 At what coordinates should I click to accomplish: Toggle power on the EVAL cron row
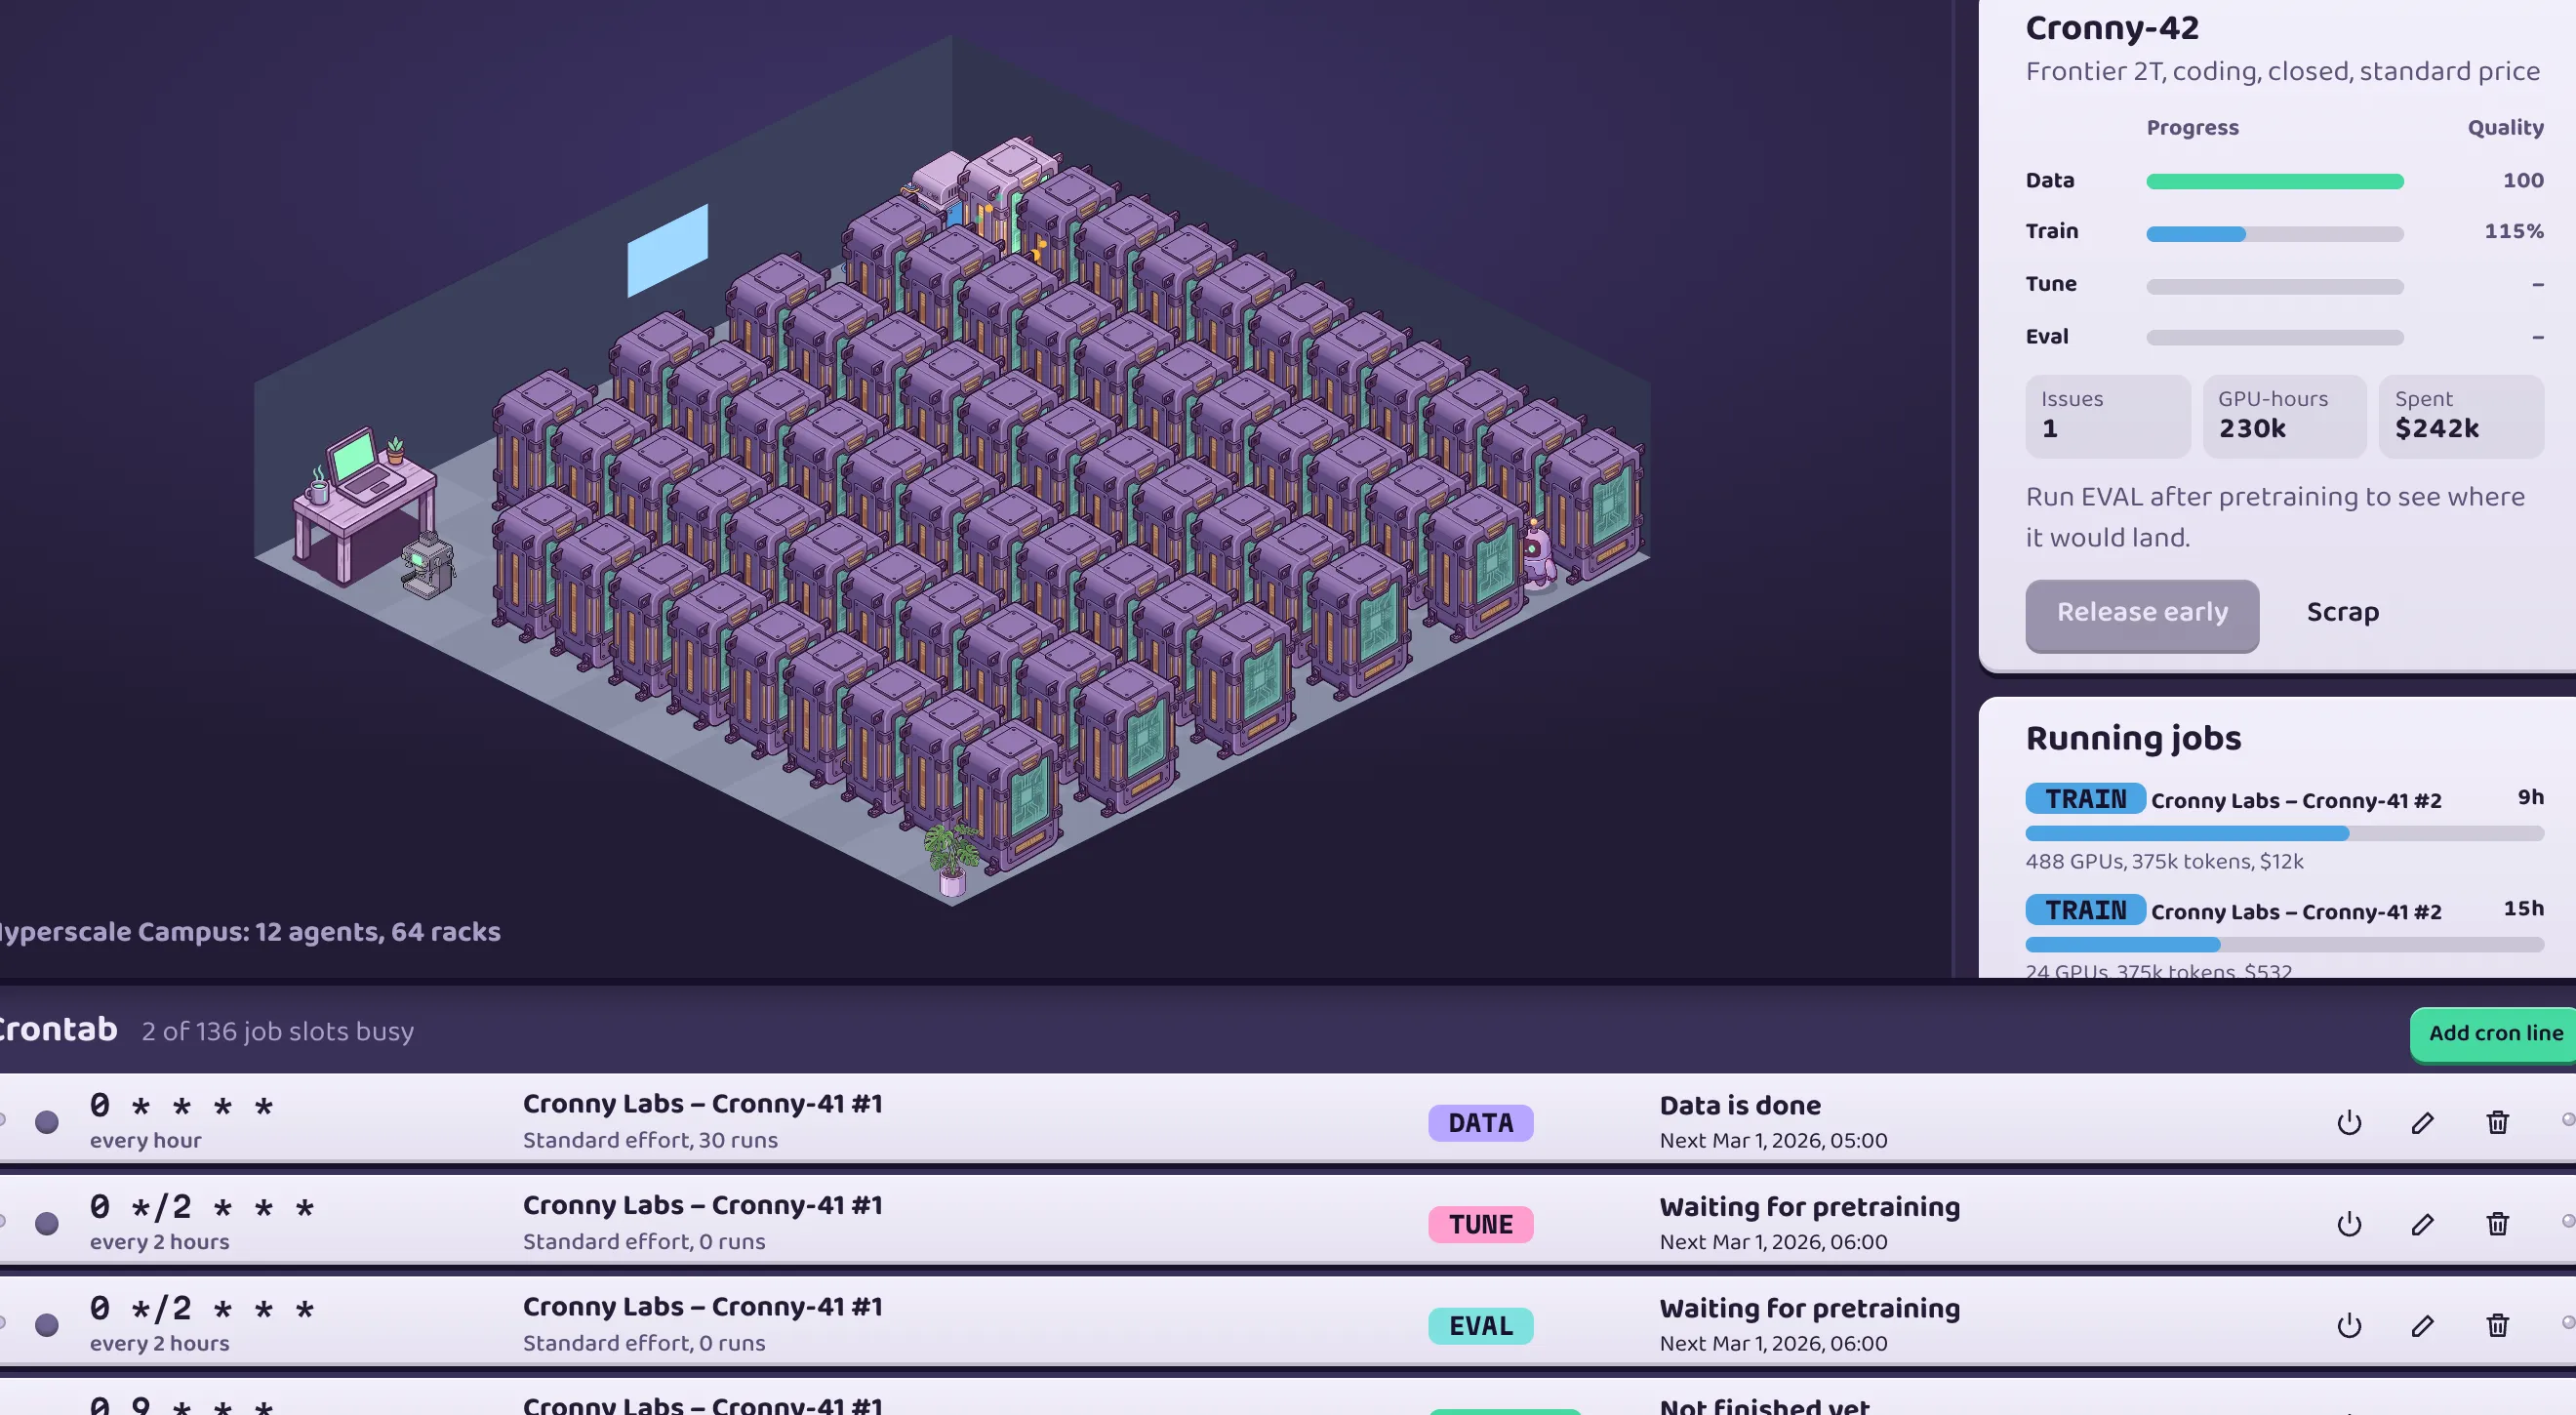click(x=2349, y=1325)
